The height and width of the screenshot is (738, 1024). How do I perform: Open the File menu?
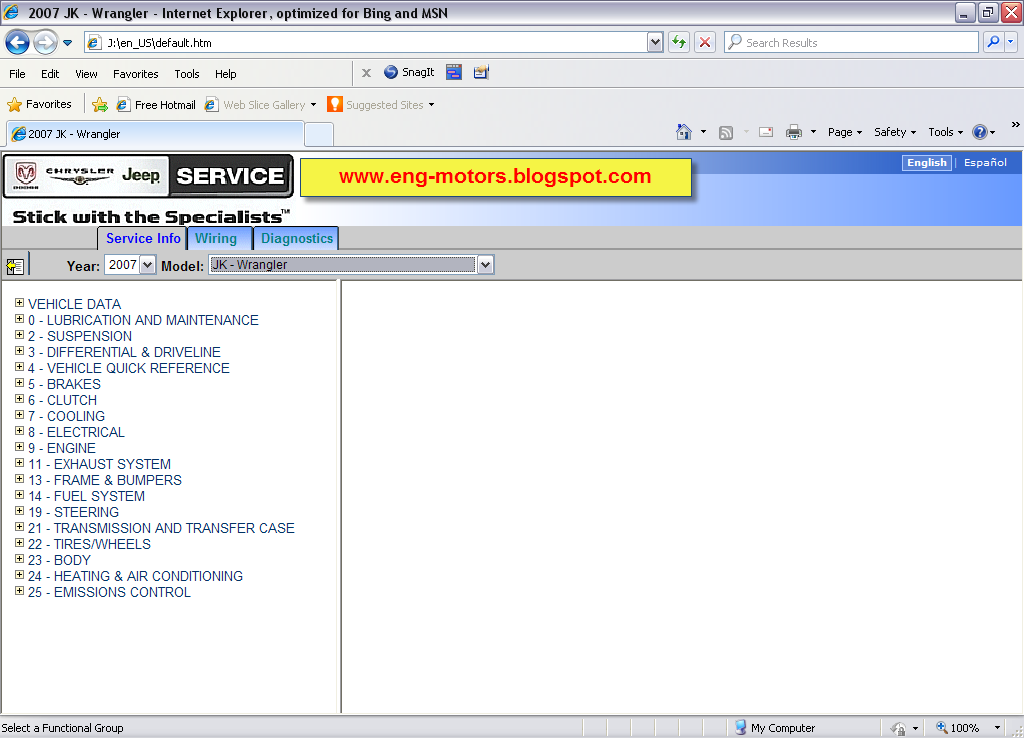pos(17,74)
